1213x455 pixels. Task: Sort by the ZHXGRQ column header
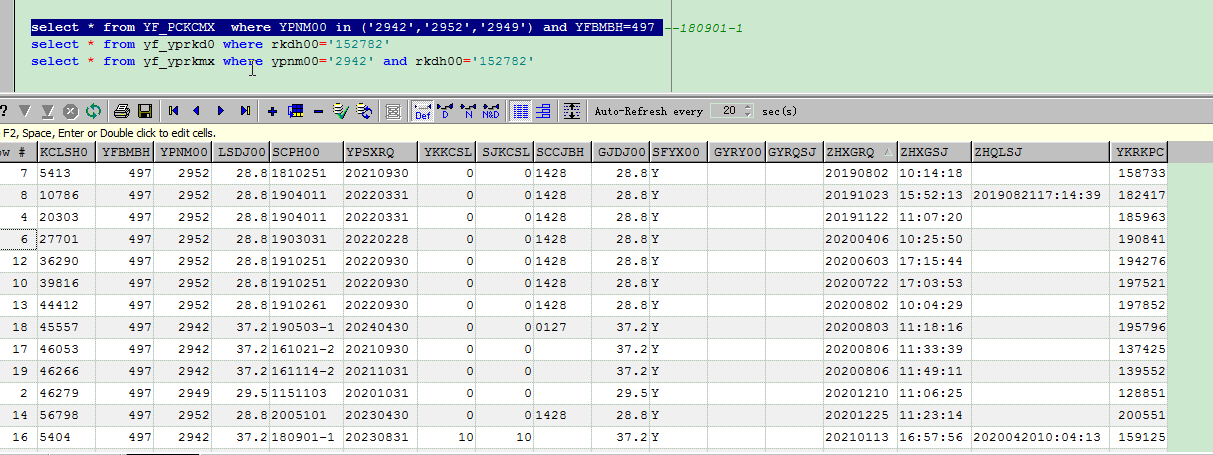point(858,152)
